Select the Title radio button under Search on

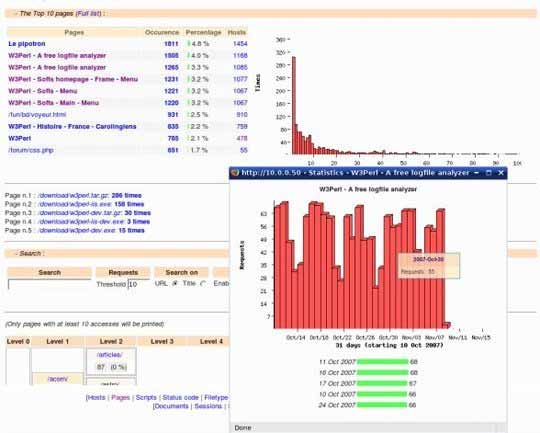pyautogui.click(x=203, y=283)
